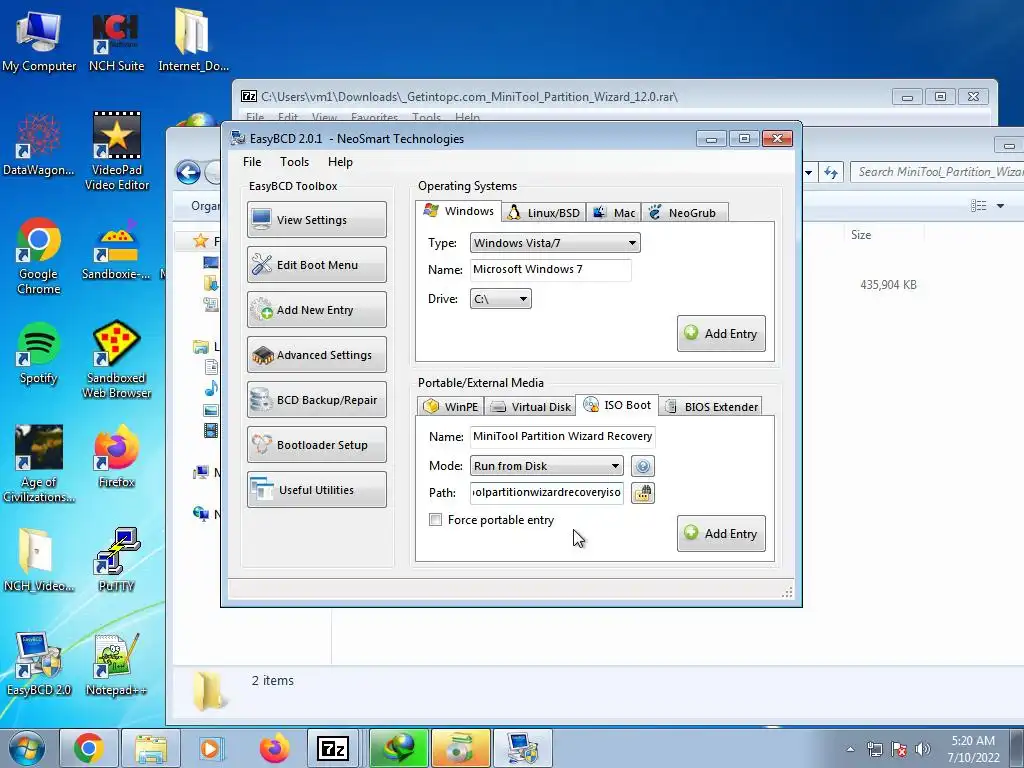Click the Explorer search box for MiniTool_Partition_Wizard
Viewport: 1024px width, 768px height.
938,172
